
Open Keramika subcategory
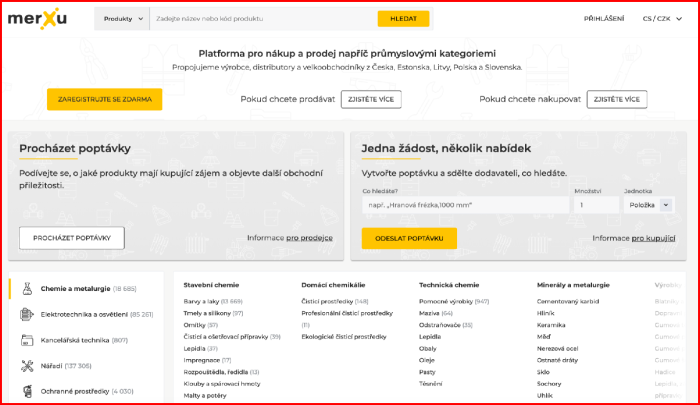coord(551,325)
